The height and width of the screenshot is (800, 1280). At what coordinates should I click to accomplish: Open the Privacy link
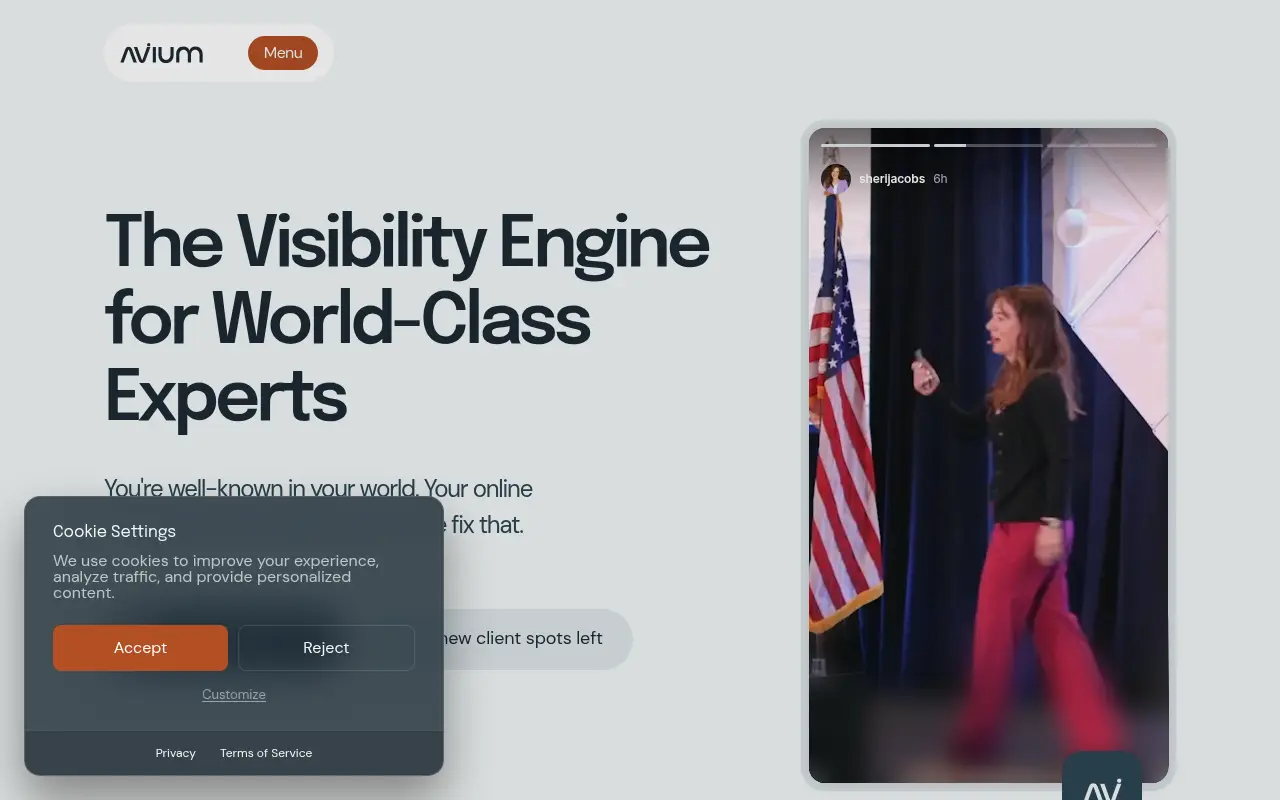point(176,753)
